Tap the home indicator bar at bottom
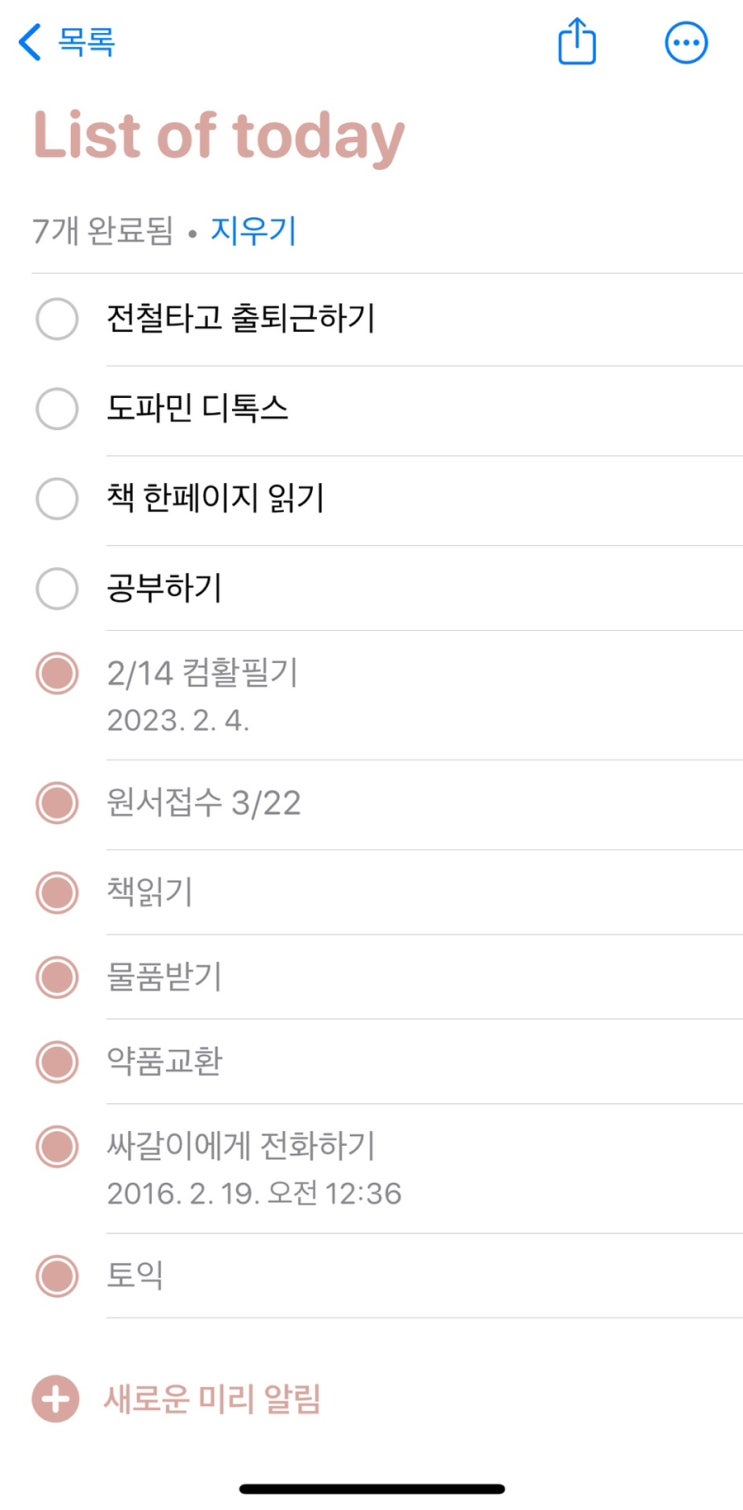This screenshot has width=743, height=1510. pyautogui.click(x=372, y=1488)
